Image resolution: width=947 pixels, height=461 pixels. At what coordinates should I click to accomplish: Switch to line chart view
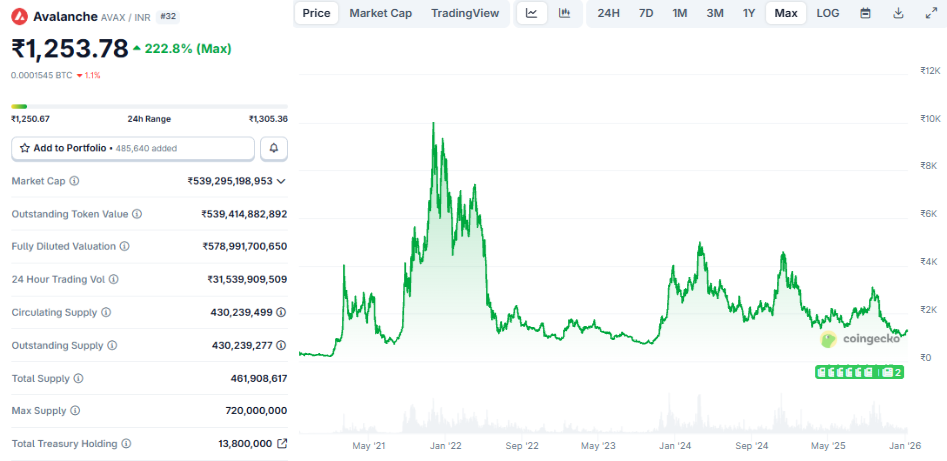[531, 13]
